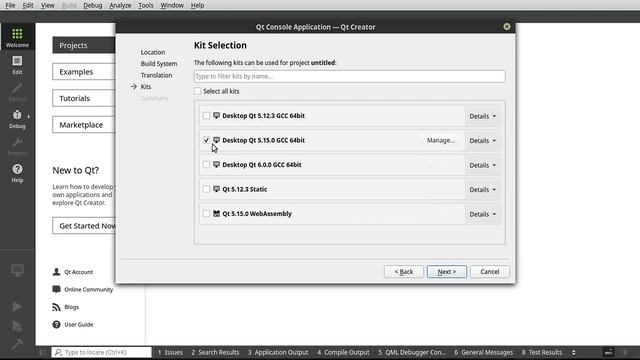
Task: Click monitor icon of Desktop Qt 5.12.3 kit
Action: (x=216, y=116)
